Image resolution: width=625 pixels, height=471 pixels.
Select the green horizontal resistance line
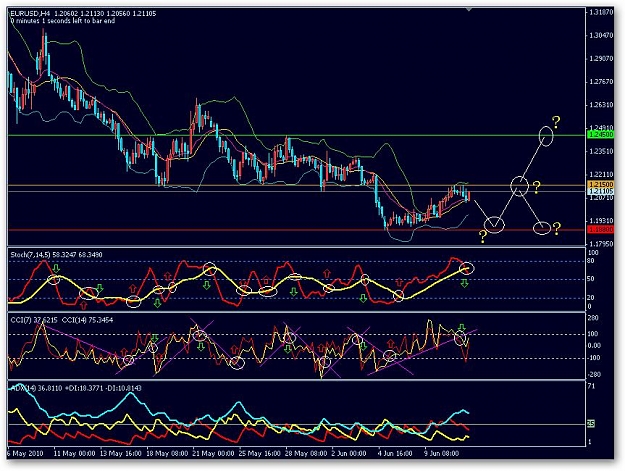click(x=297, y=135)
